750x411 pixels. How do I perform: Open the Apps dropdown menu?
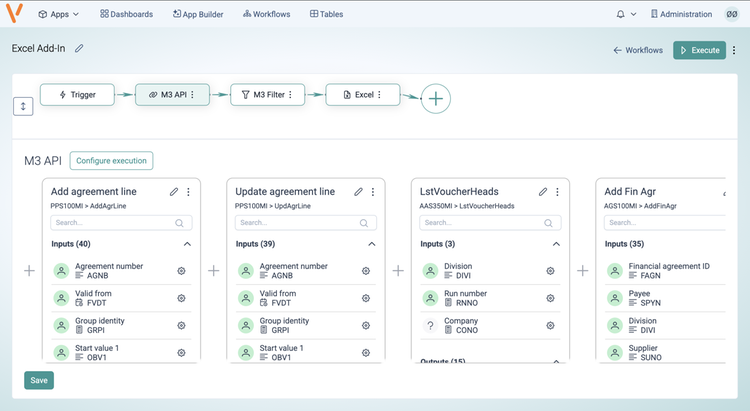[x=58, y=14]
